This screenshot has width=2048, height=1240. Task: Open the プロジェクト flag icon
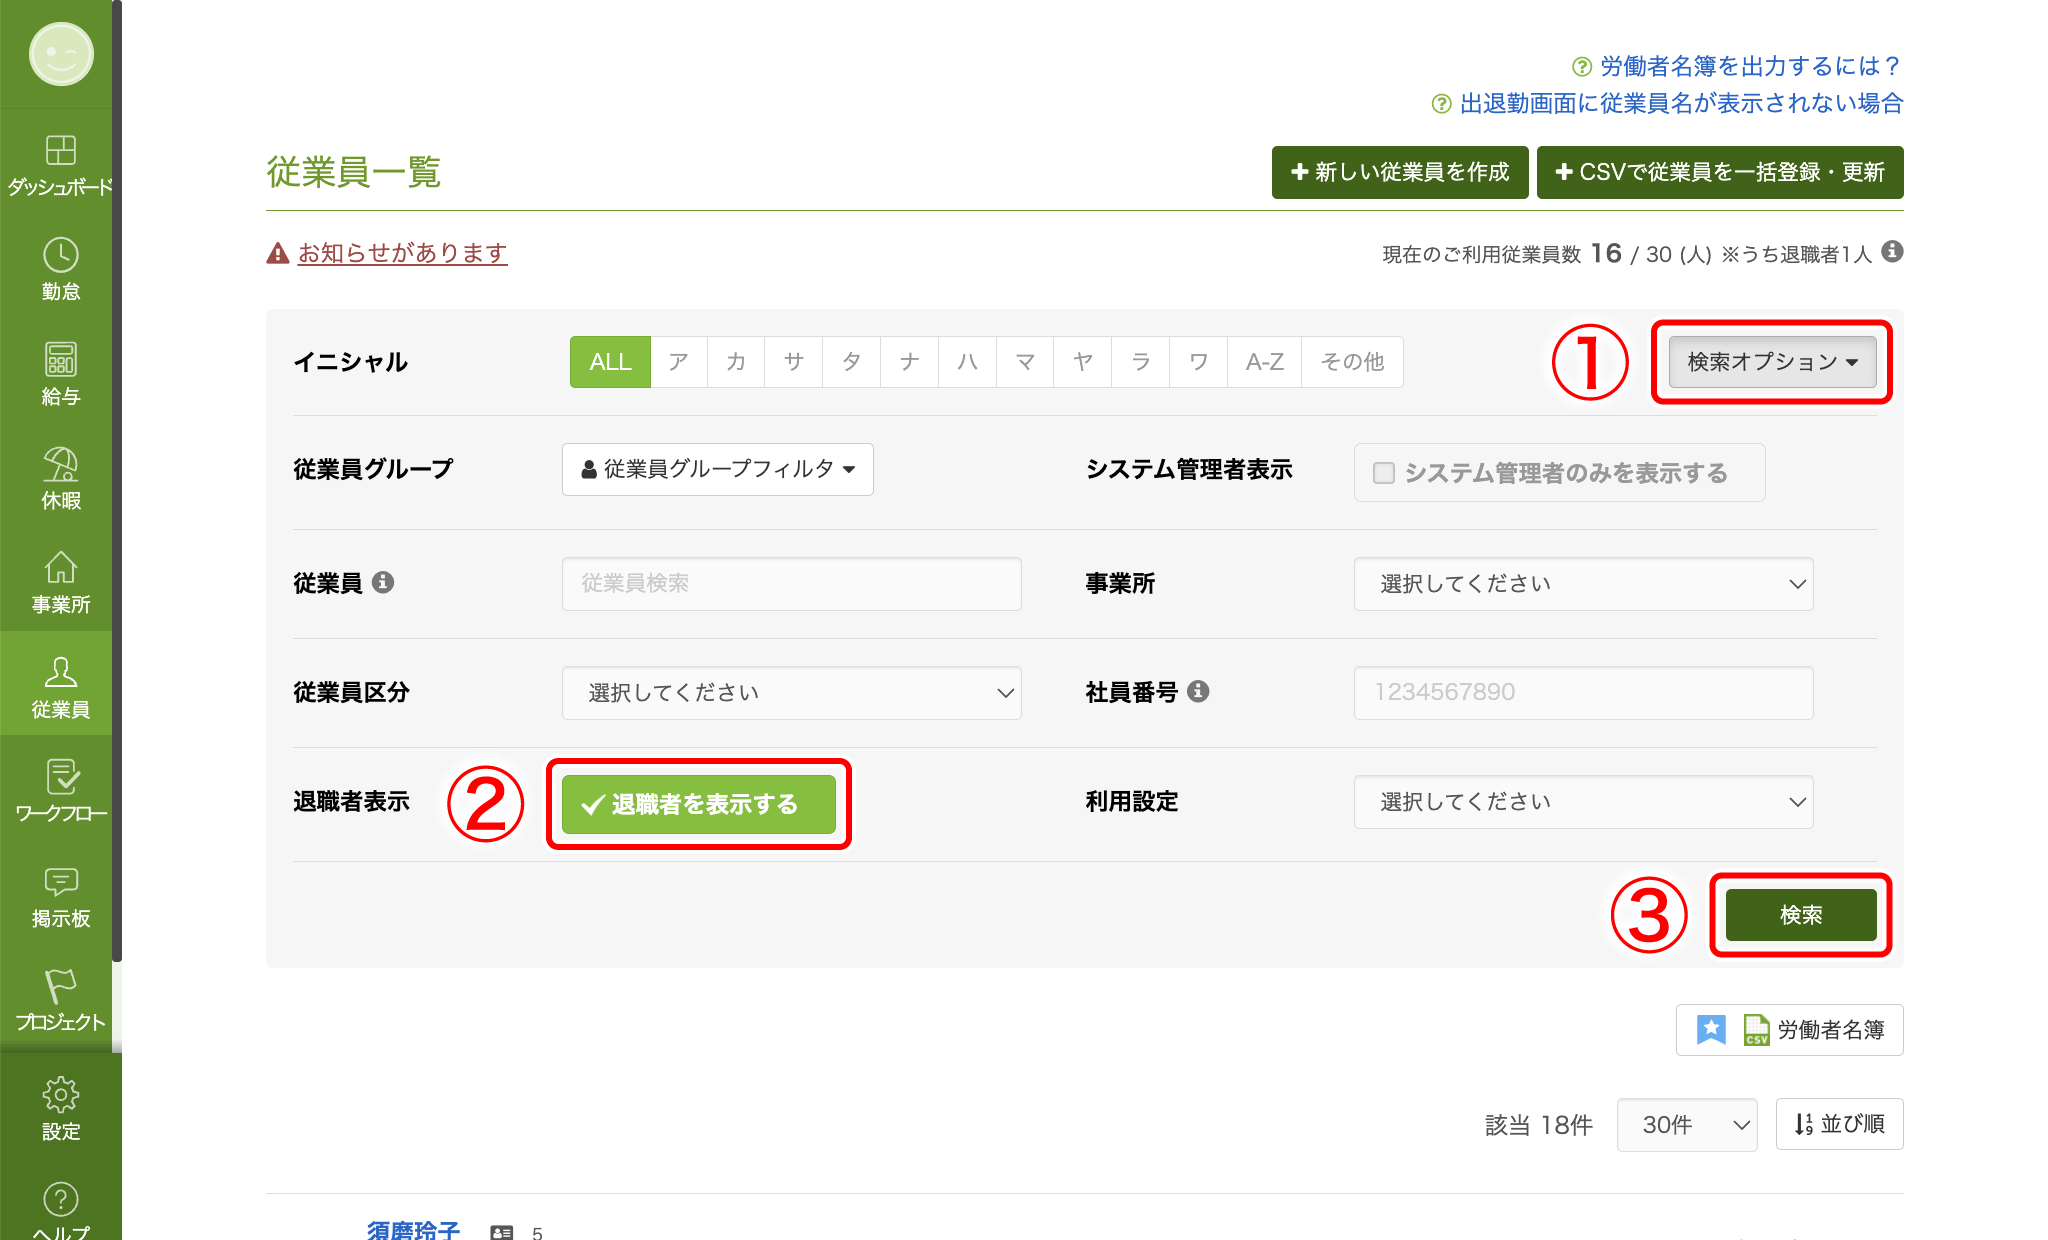[x=61, y=986]
